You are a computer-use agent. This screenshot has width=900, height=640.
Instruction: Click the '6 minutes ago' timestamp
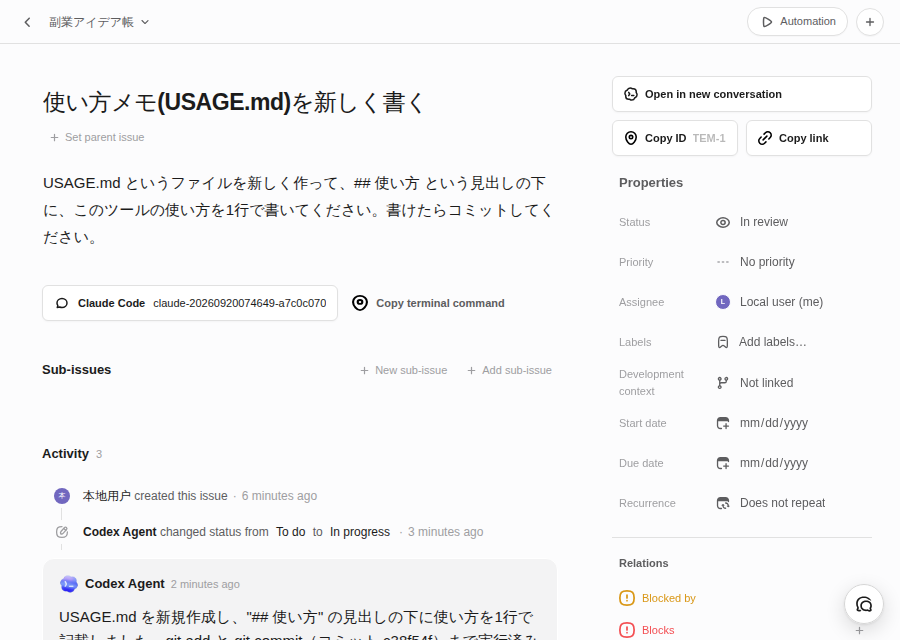point(279,496)
